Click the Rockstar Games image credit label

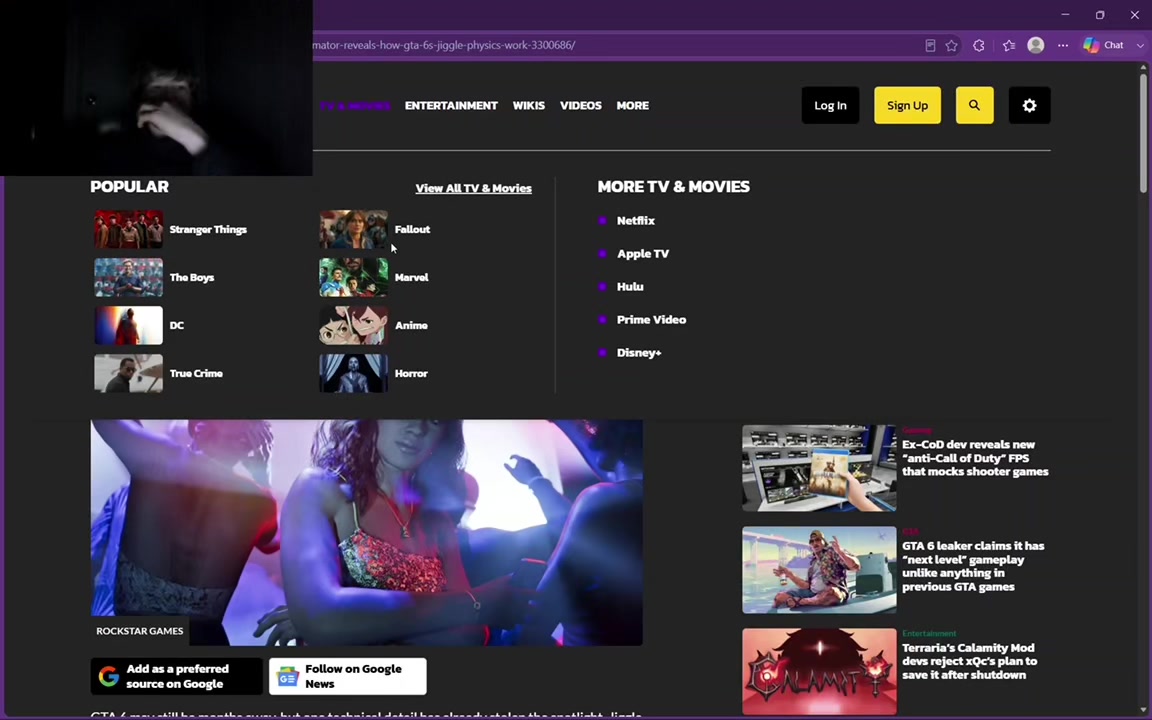[140, 630]
